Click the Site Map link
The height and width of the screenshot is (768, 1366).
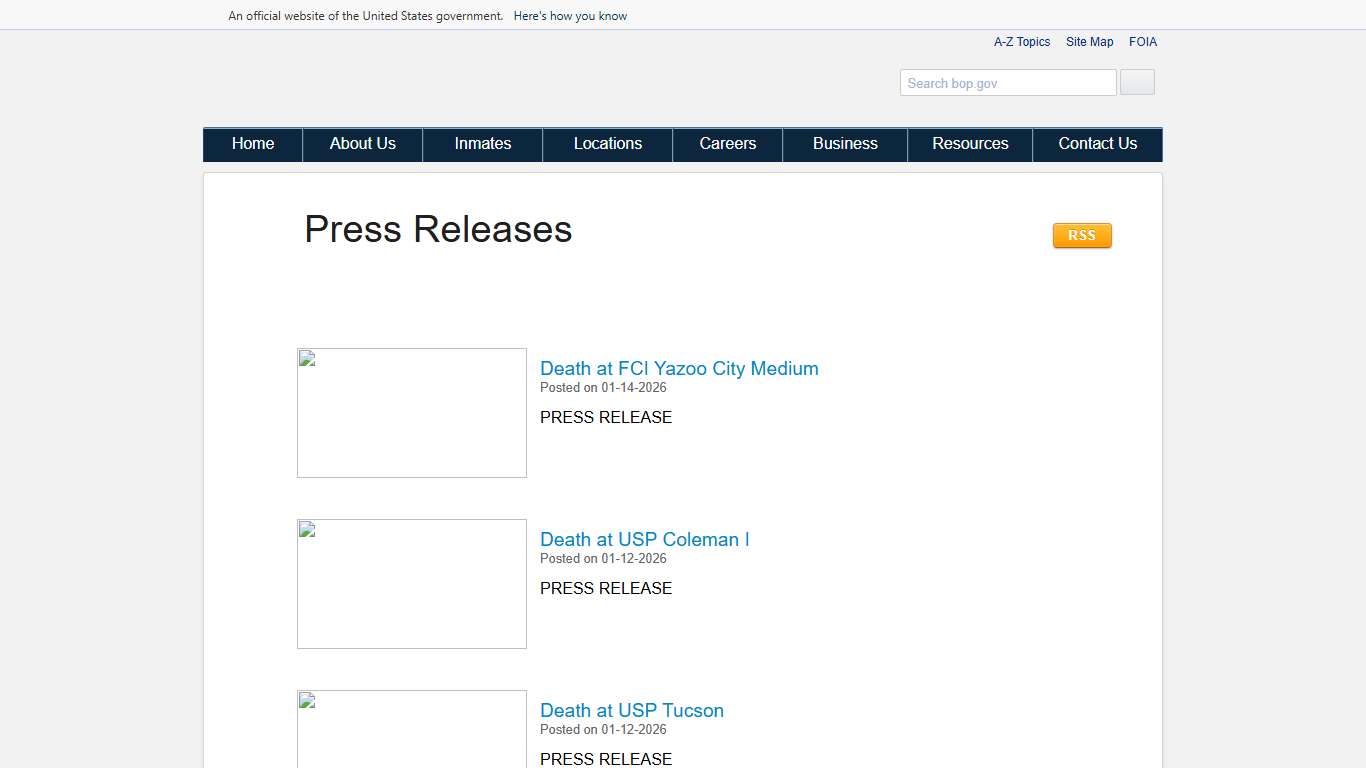click(x=1089, y=41)
